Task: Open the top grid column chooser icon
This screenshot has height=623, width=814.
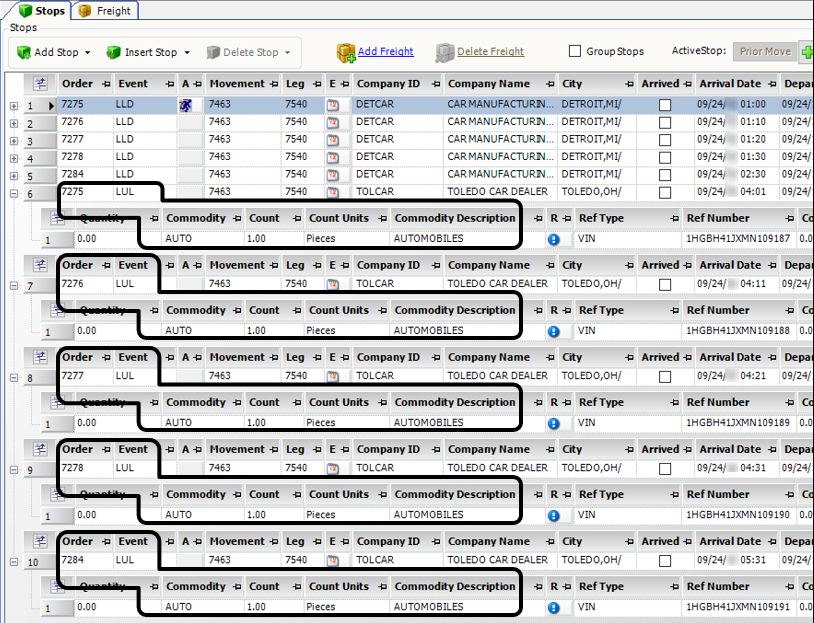Action: click(x=40, y=84)
